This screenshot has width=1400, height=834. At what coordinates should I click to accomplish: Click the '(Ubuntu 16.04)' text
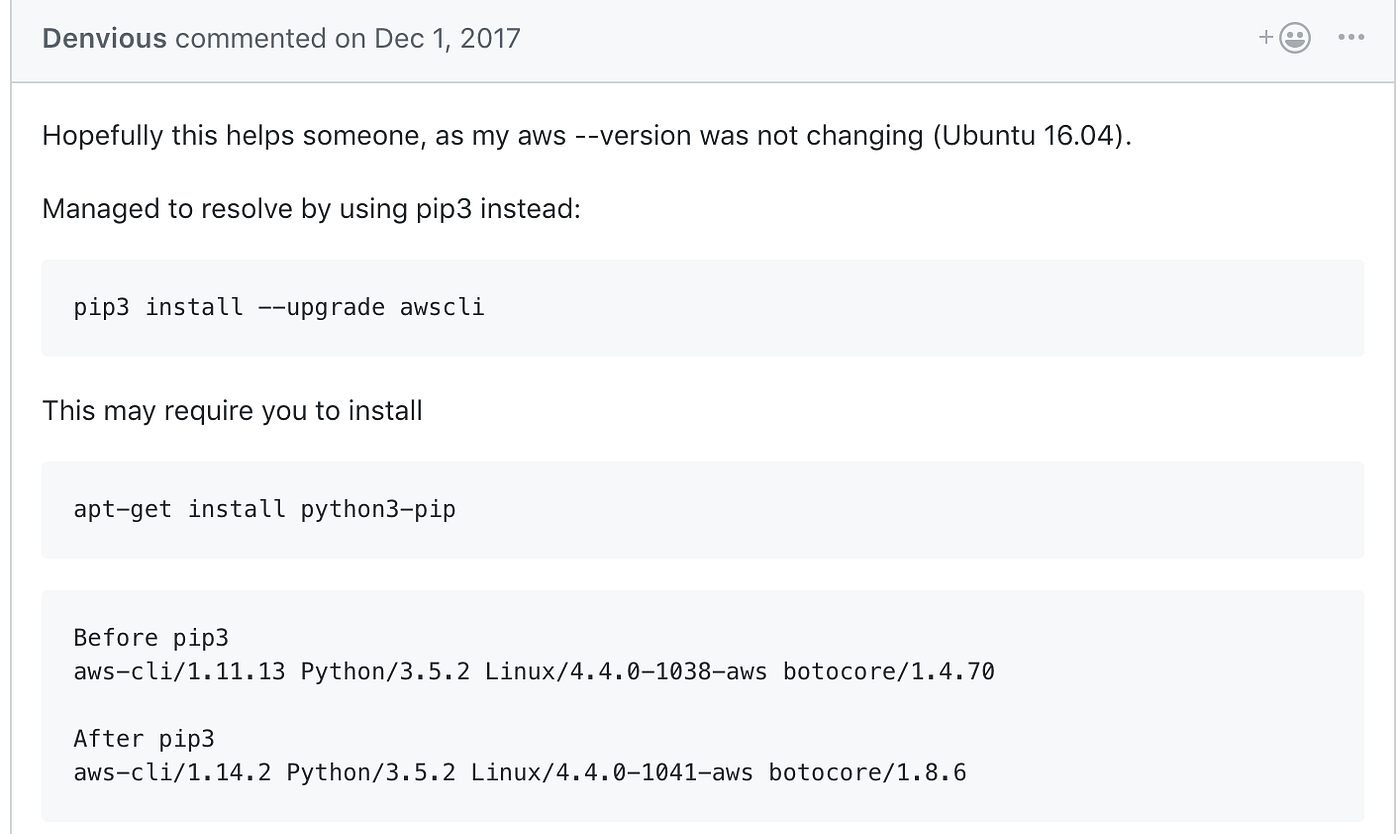1031,136
